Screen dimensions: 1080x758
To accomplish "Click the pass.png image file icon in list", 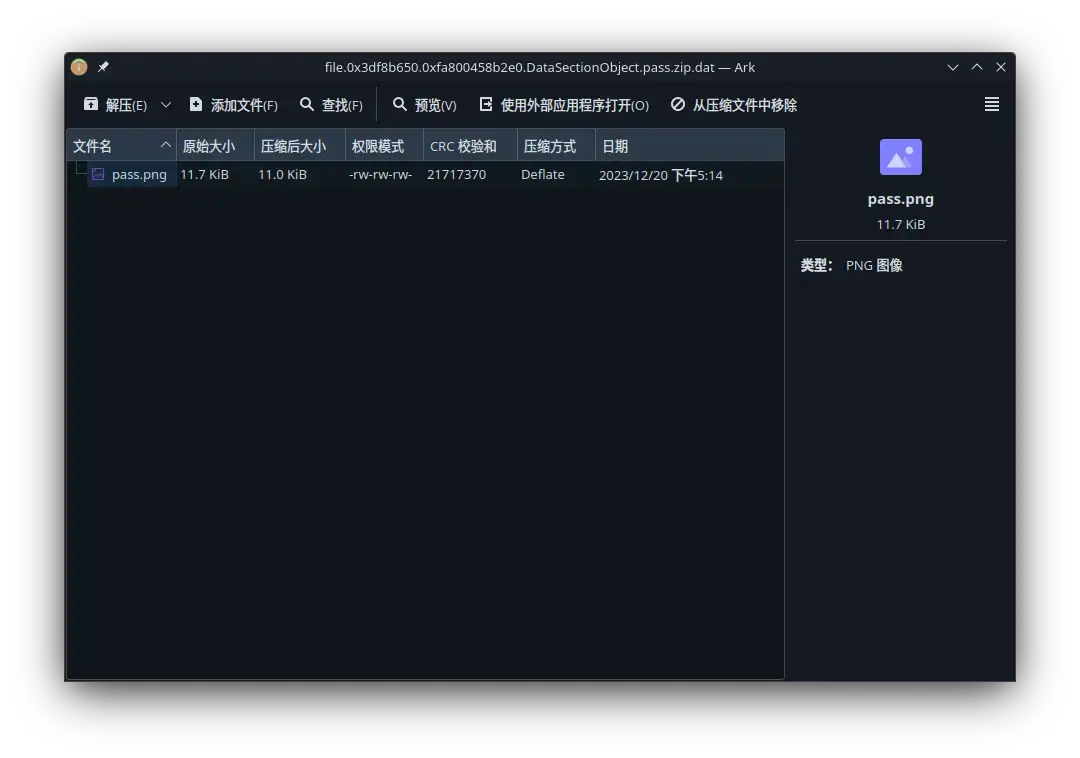I will (98, 175).
